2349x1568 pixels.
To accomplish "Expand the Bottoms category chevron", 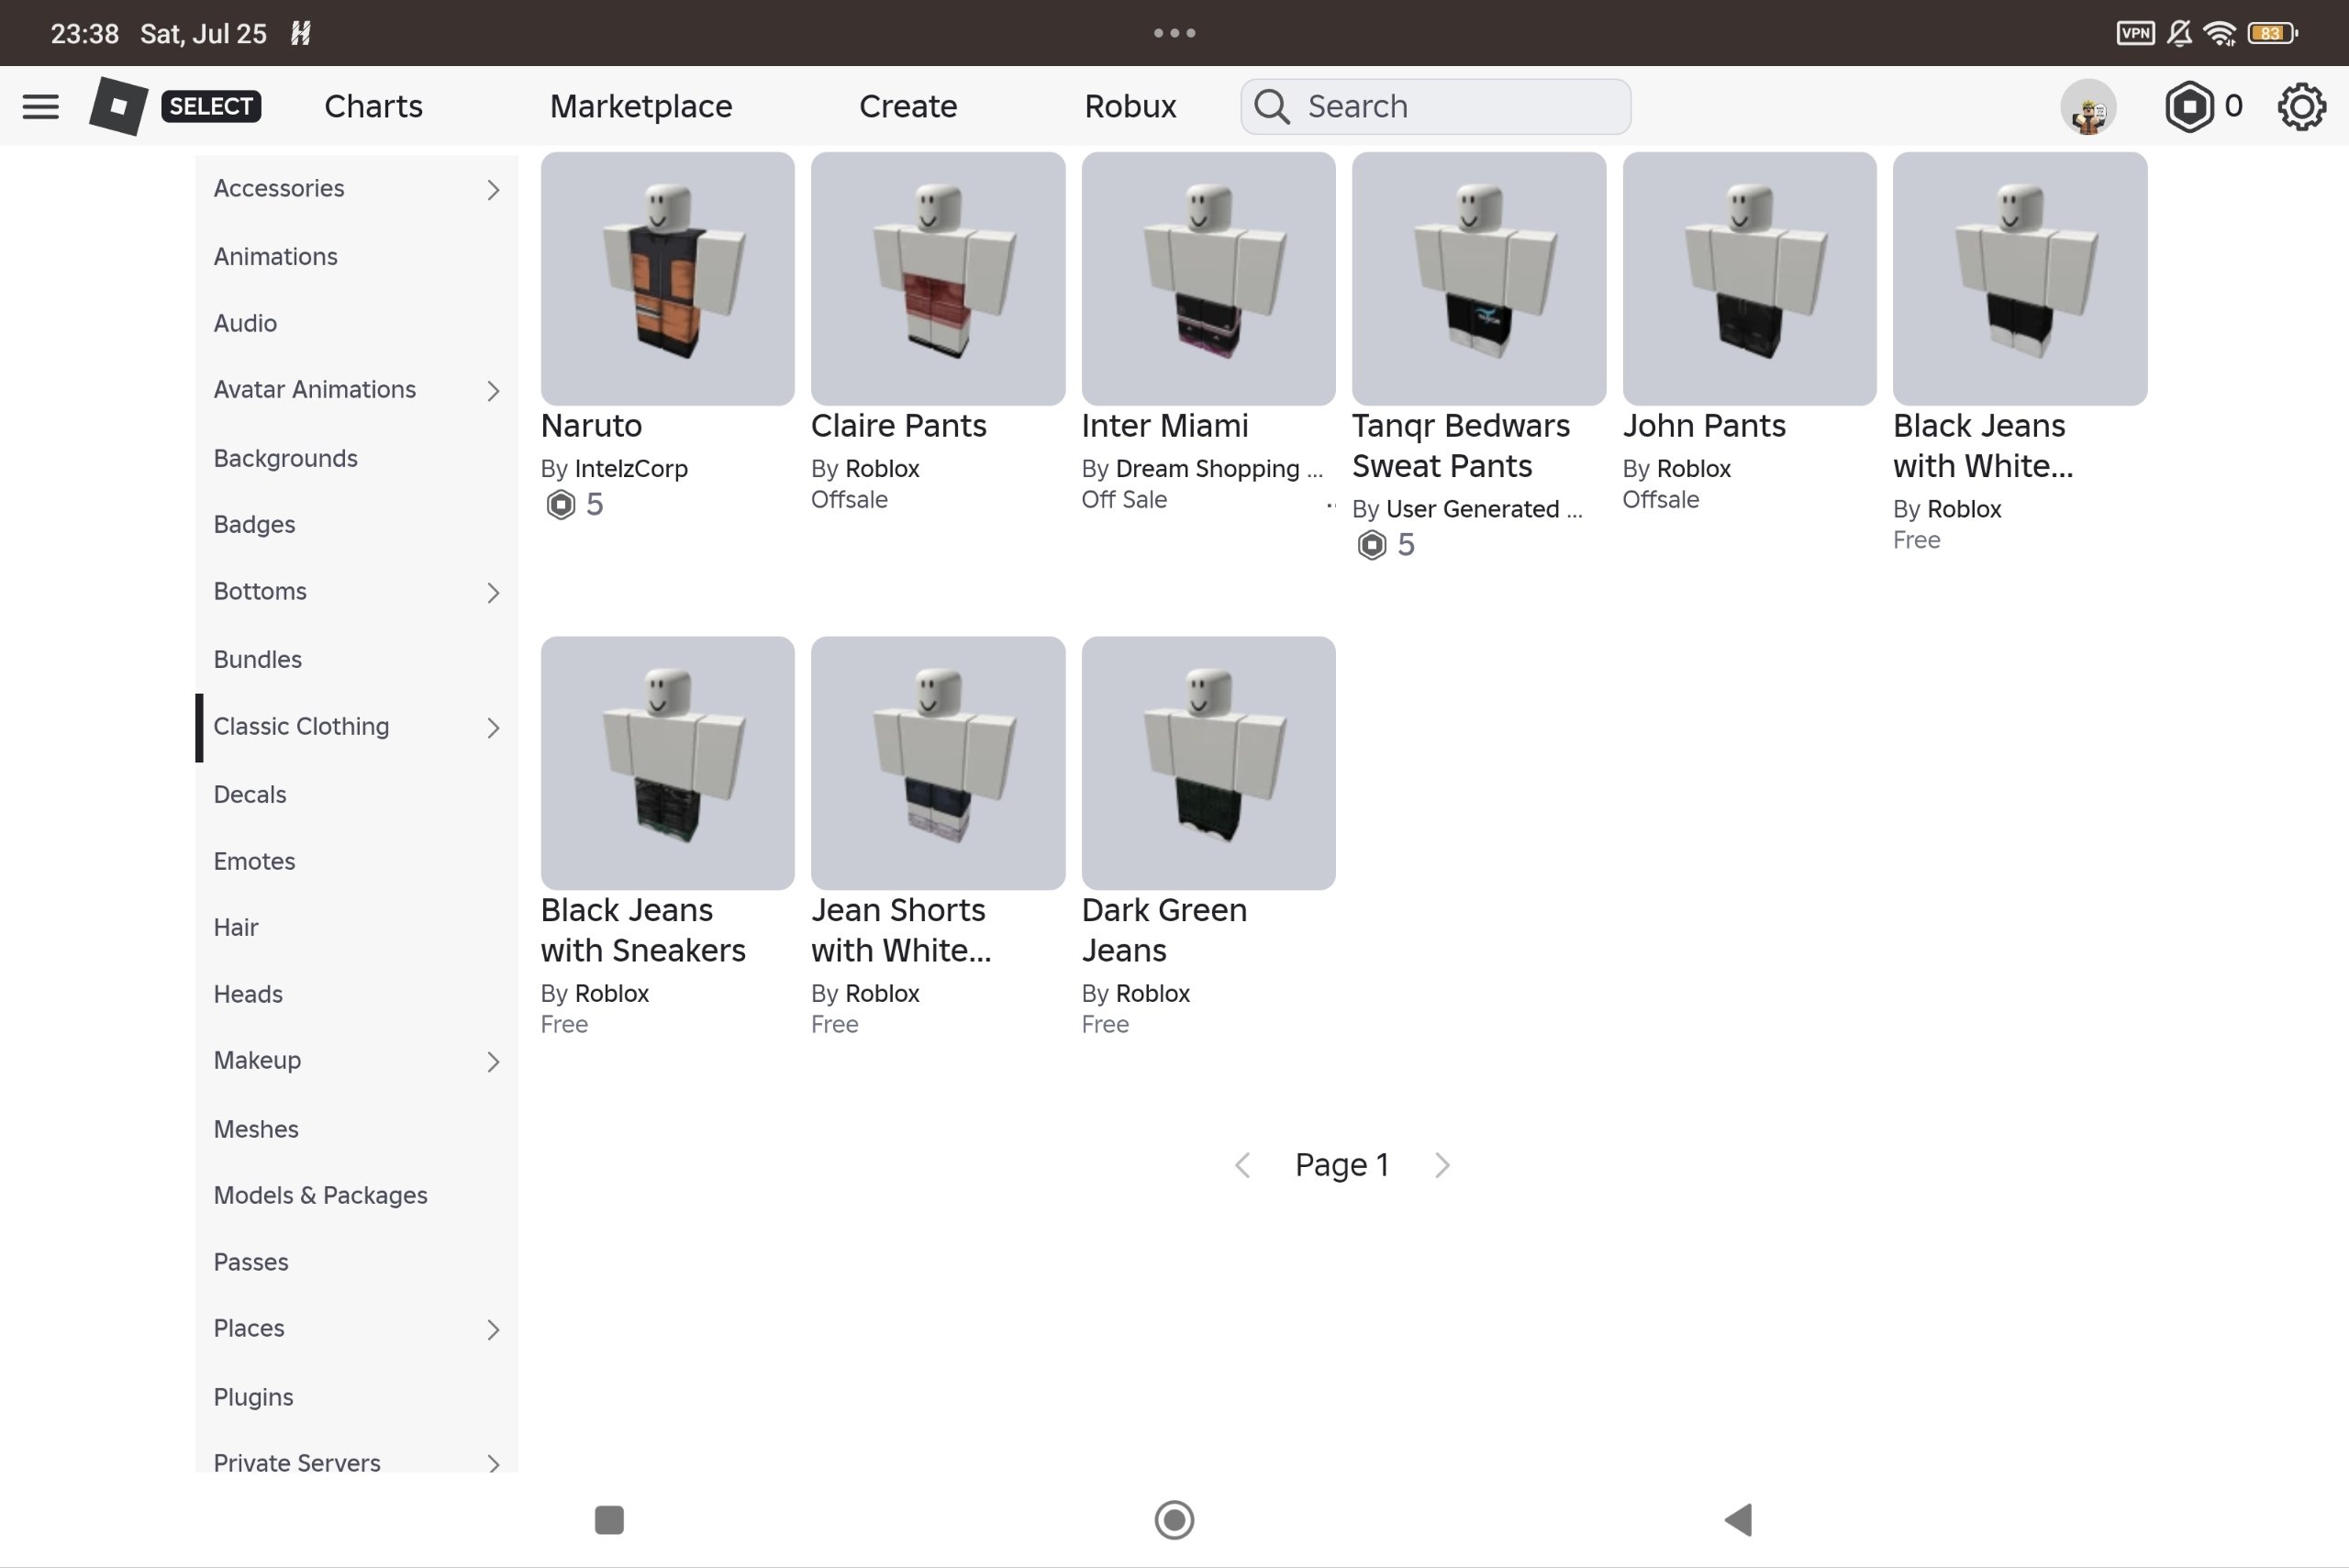I will tap(493, 593).
